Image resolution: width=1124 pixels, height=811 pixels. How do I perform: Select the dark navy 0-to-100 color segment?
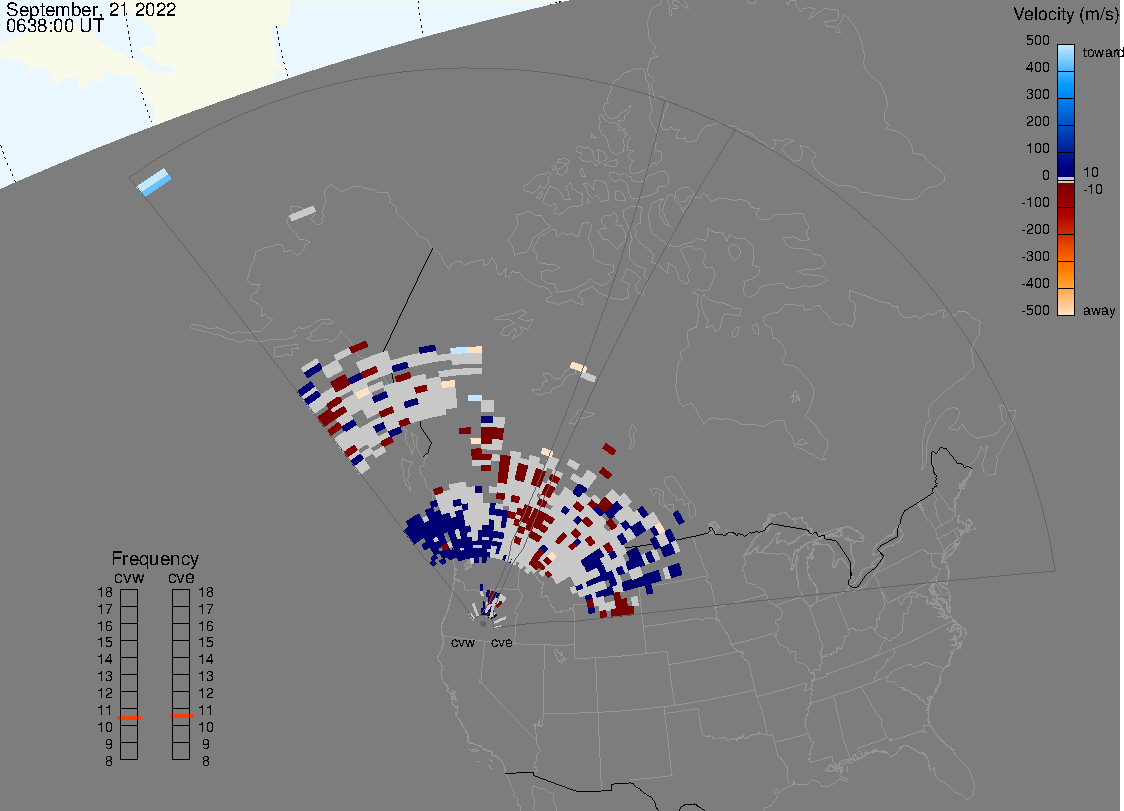[x=1066, y=164]
